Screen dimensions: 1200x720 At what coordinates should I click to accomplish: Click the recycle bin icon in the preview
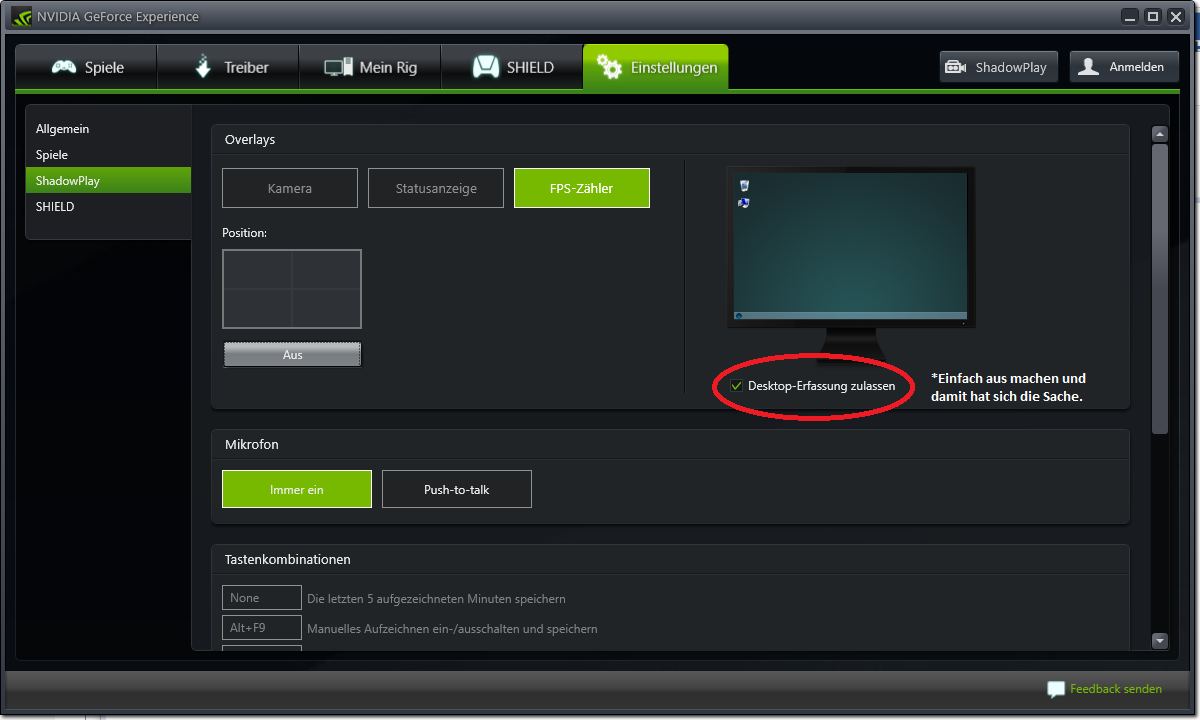click(744, 185)
